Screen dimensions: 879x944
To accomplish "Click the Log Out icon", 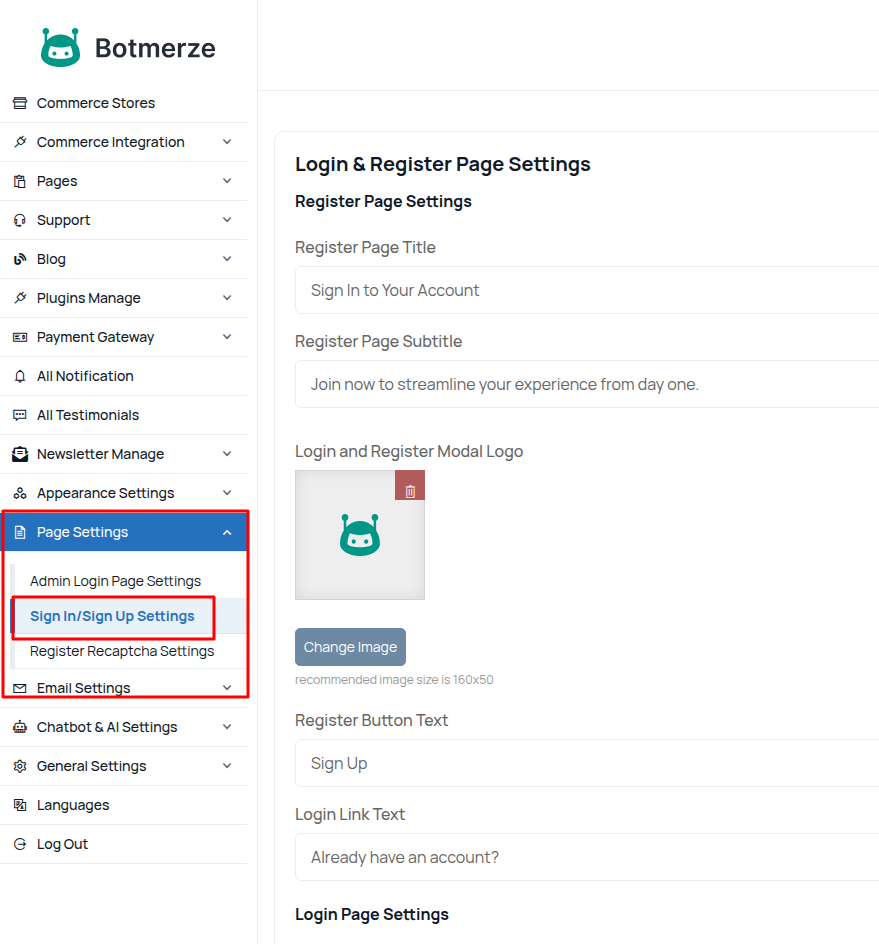I will pos(20,844).
